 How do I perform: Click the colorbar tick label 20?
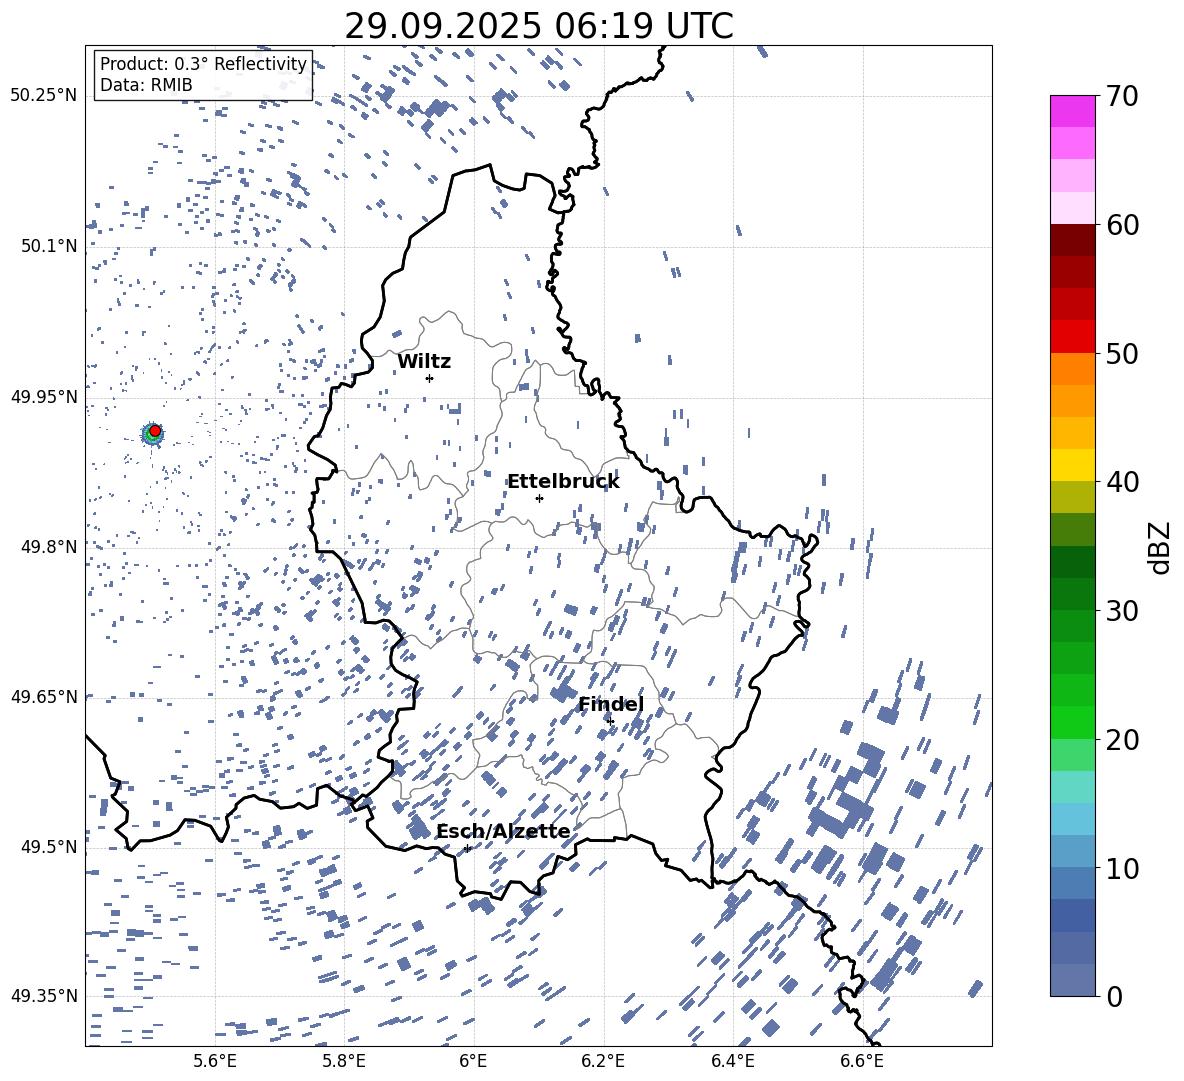(1122, 739)
